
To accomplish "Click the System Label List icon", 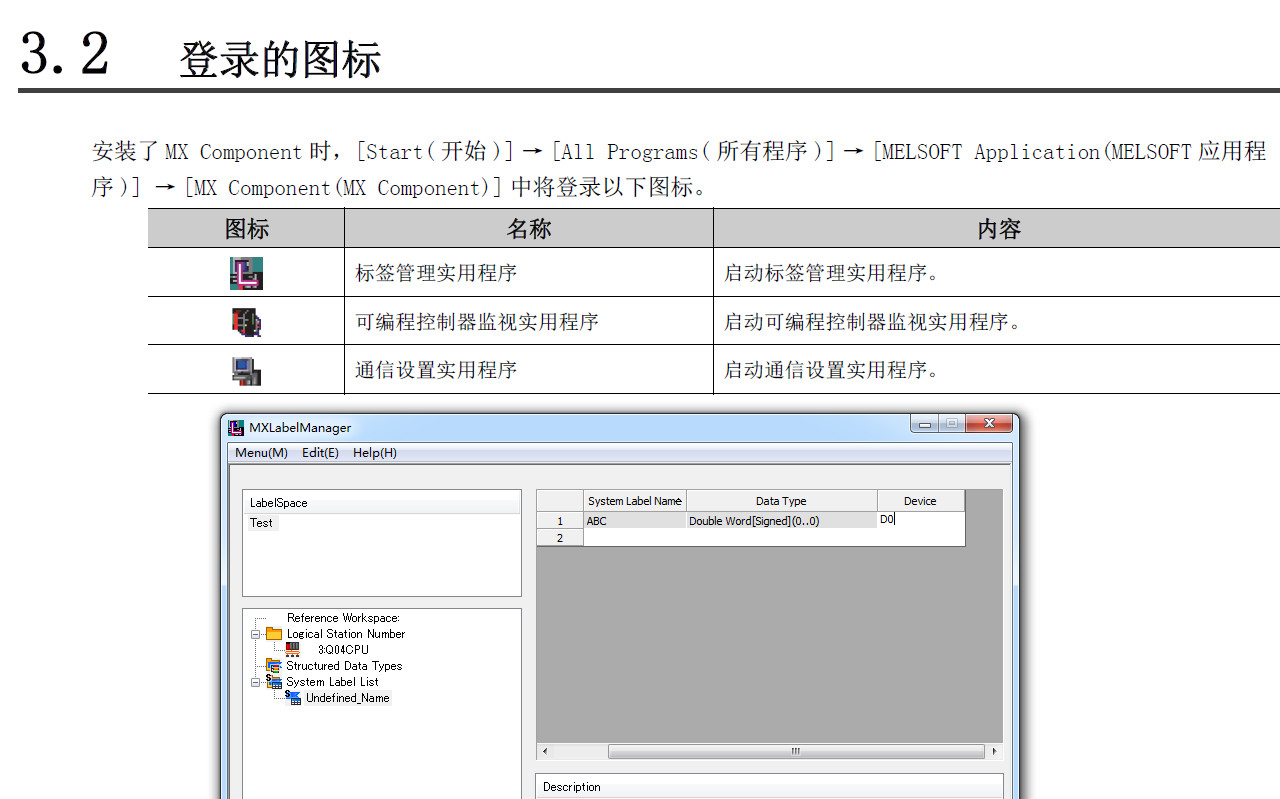I will [274, 682].
